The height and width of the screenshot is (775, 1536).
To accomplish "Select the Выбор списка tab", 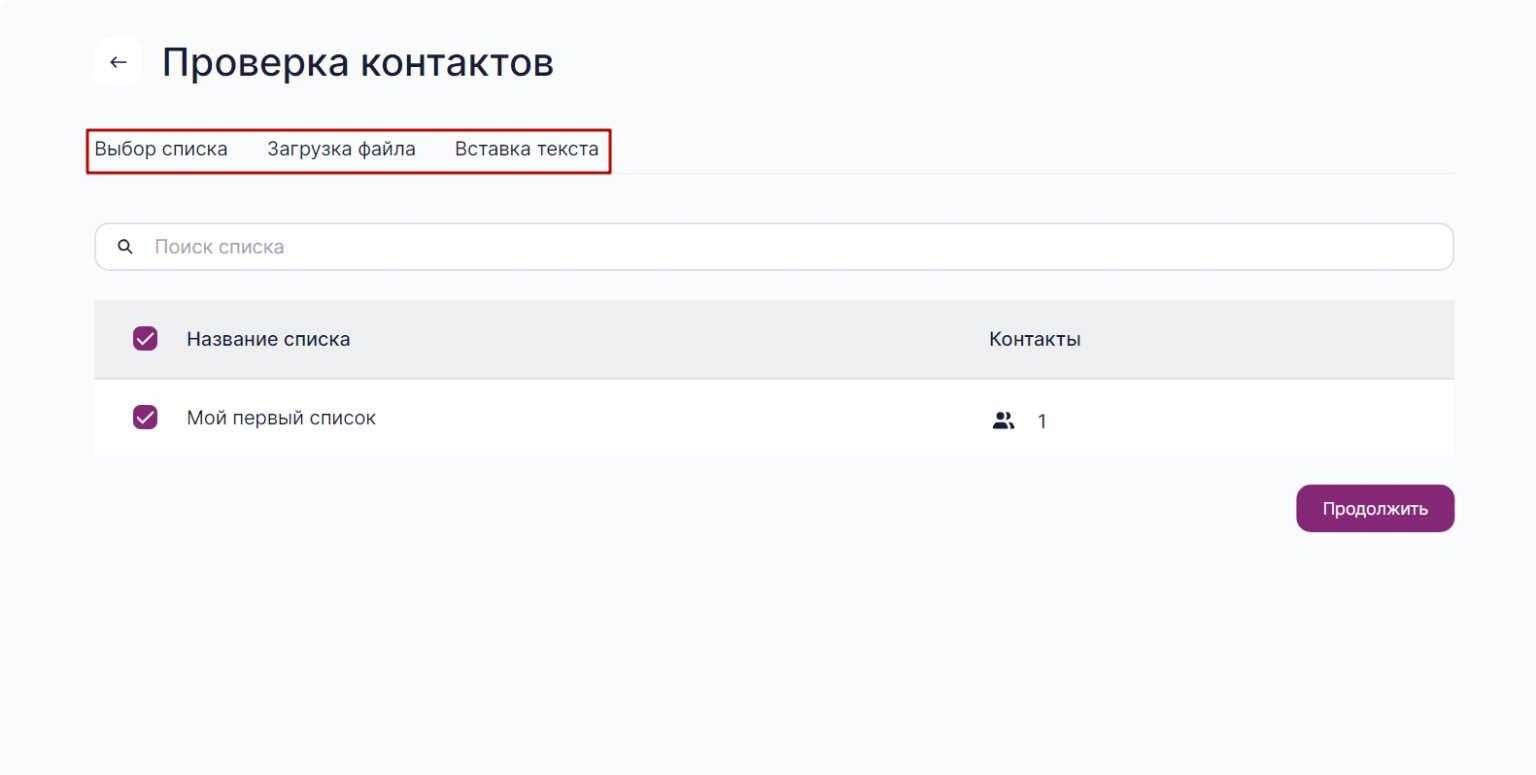I will pyautogui.click(x=161, y=148).
